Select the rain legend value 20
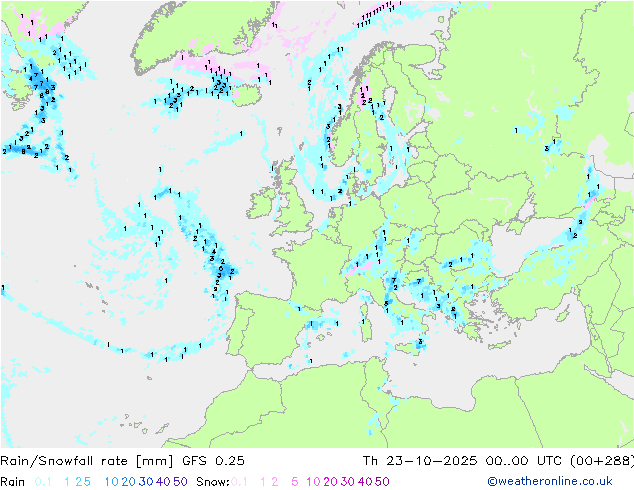Screen dimensions: 634x490 tap(128, 482)
